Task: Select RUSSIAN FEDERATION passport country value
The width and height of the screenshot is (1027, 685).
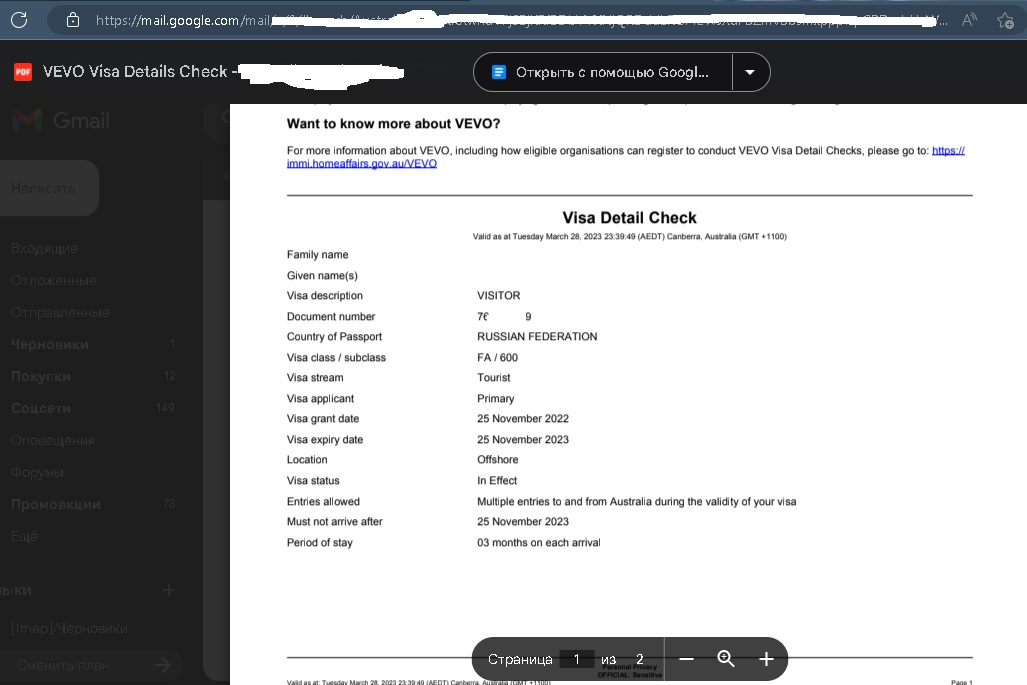Action: click(537, 337)
